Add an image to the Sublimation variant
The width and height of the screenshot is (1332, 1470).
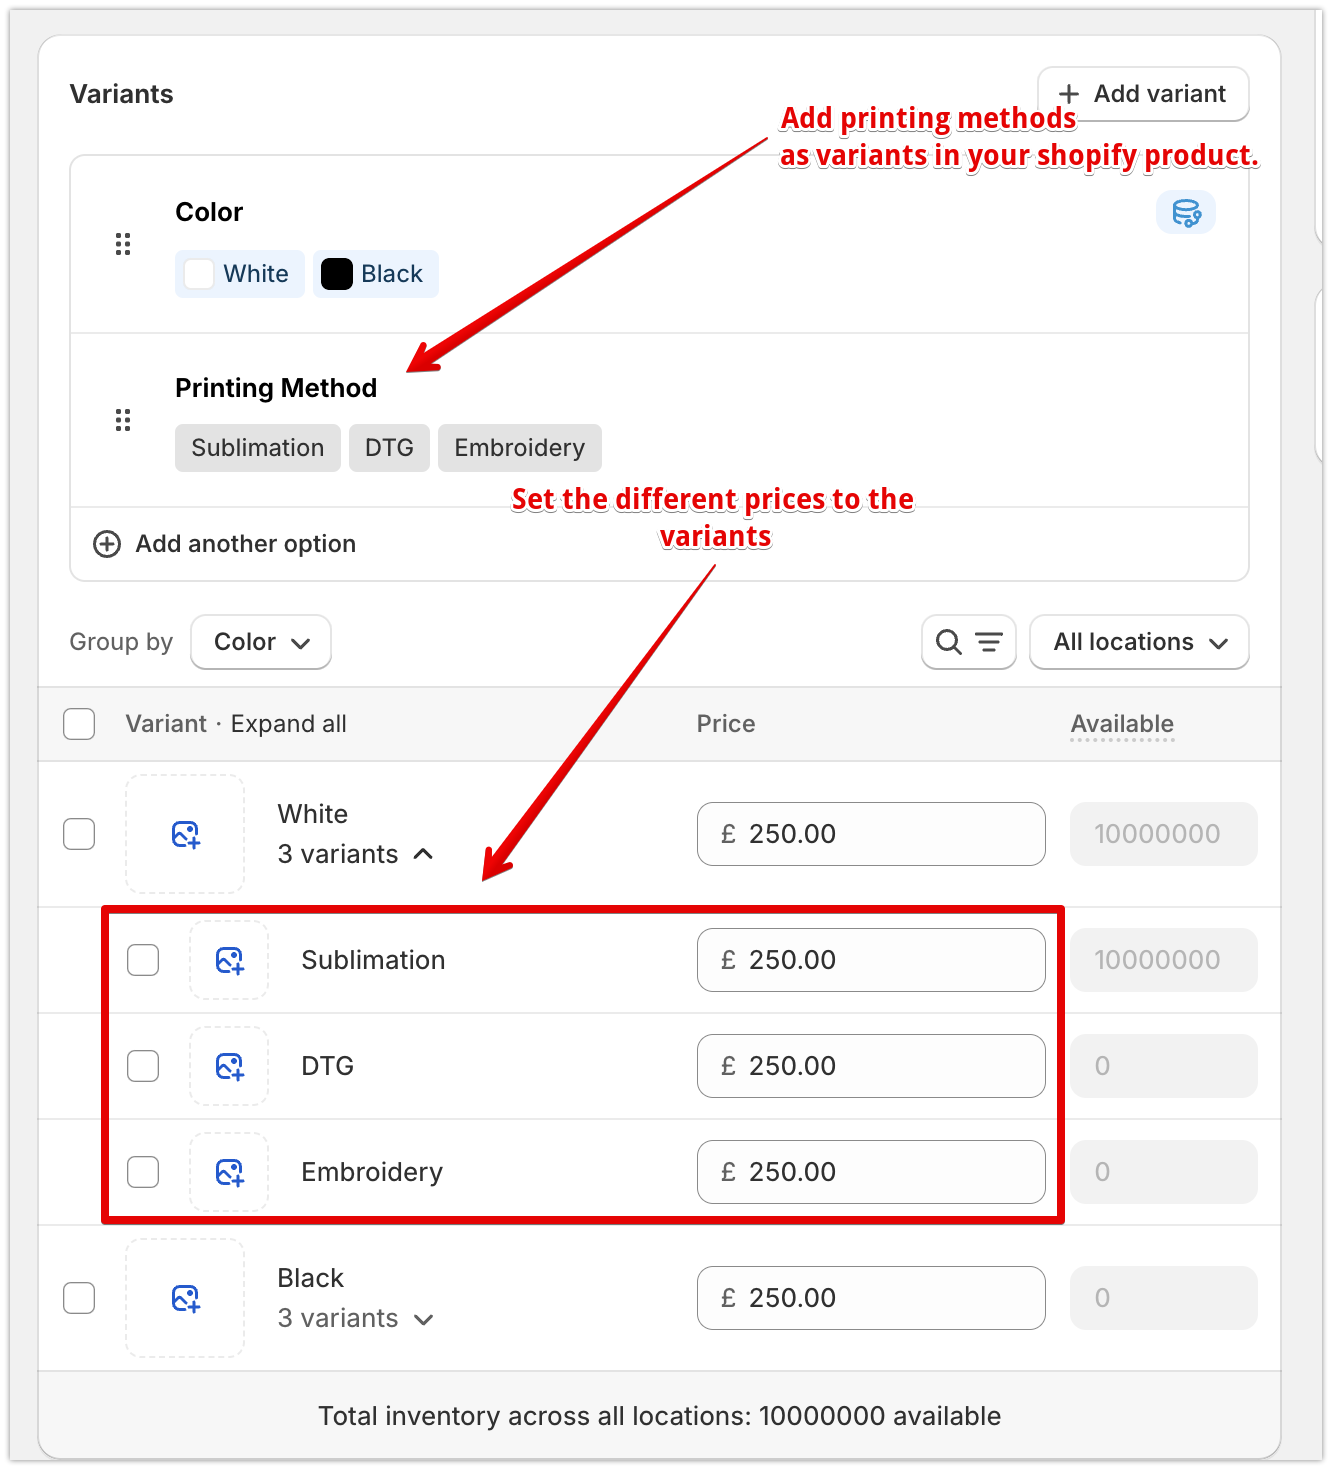(x=229, y=960)
